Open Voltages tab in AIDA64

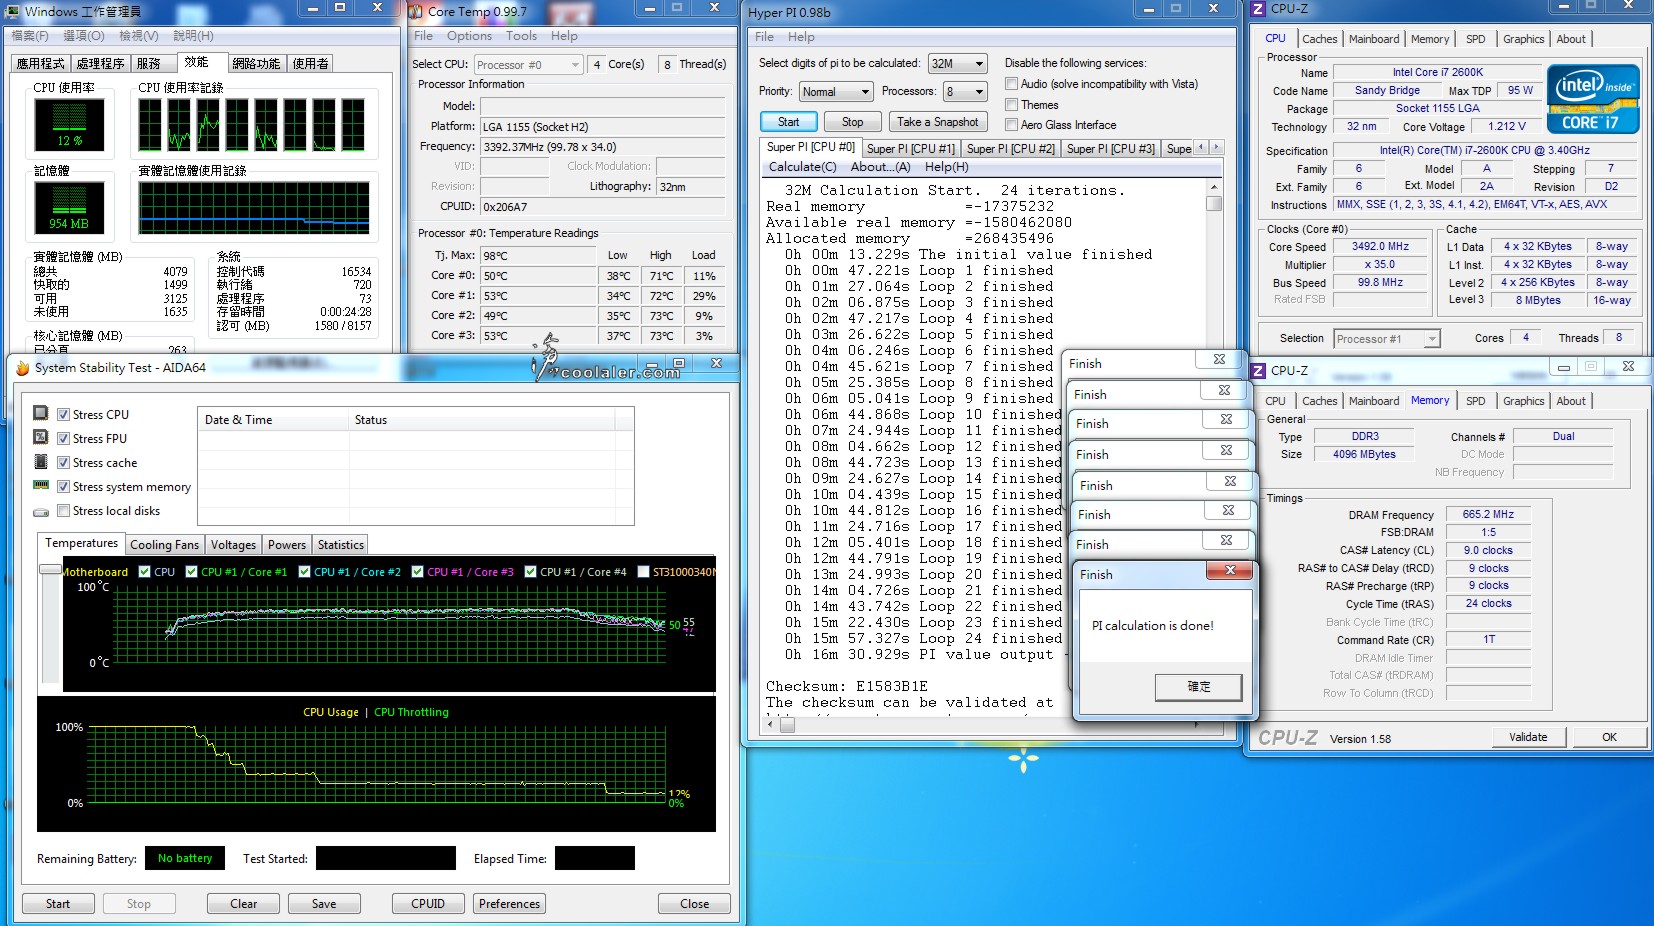(x=233, y=545)
